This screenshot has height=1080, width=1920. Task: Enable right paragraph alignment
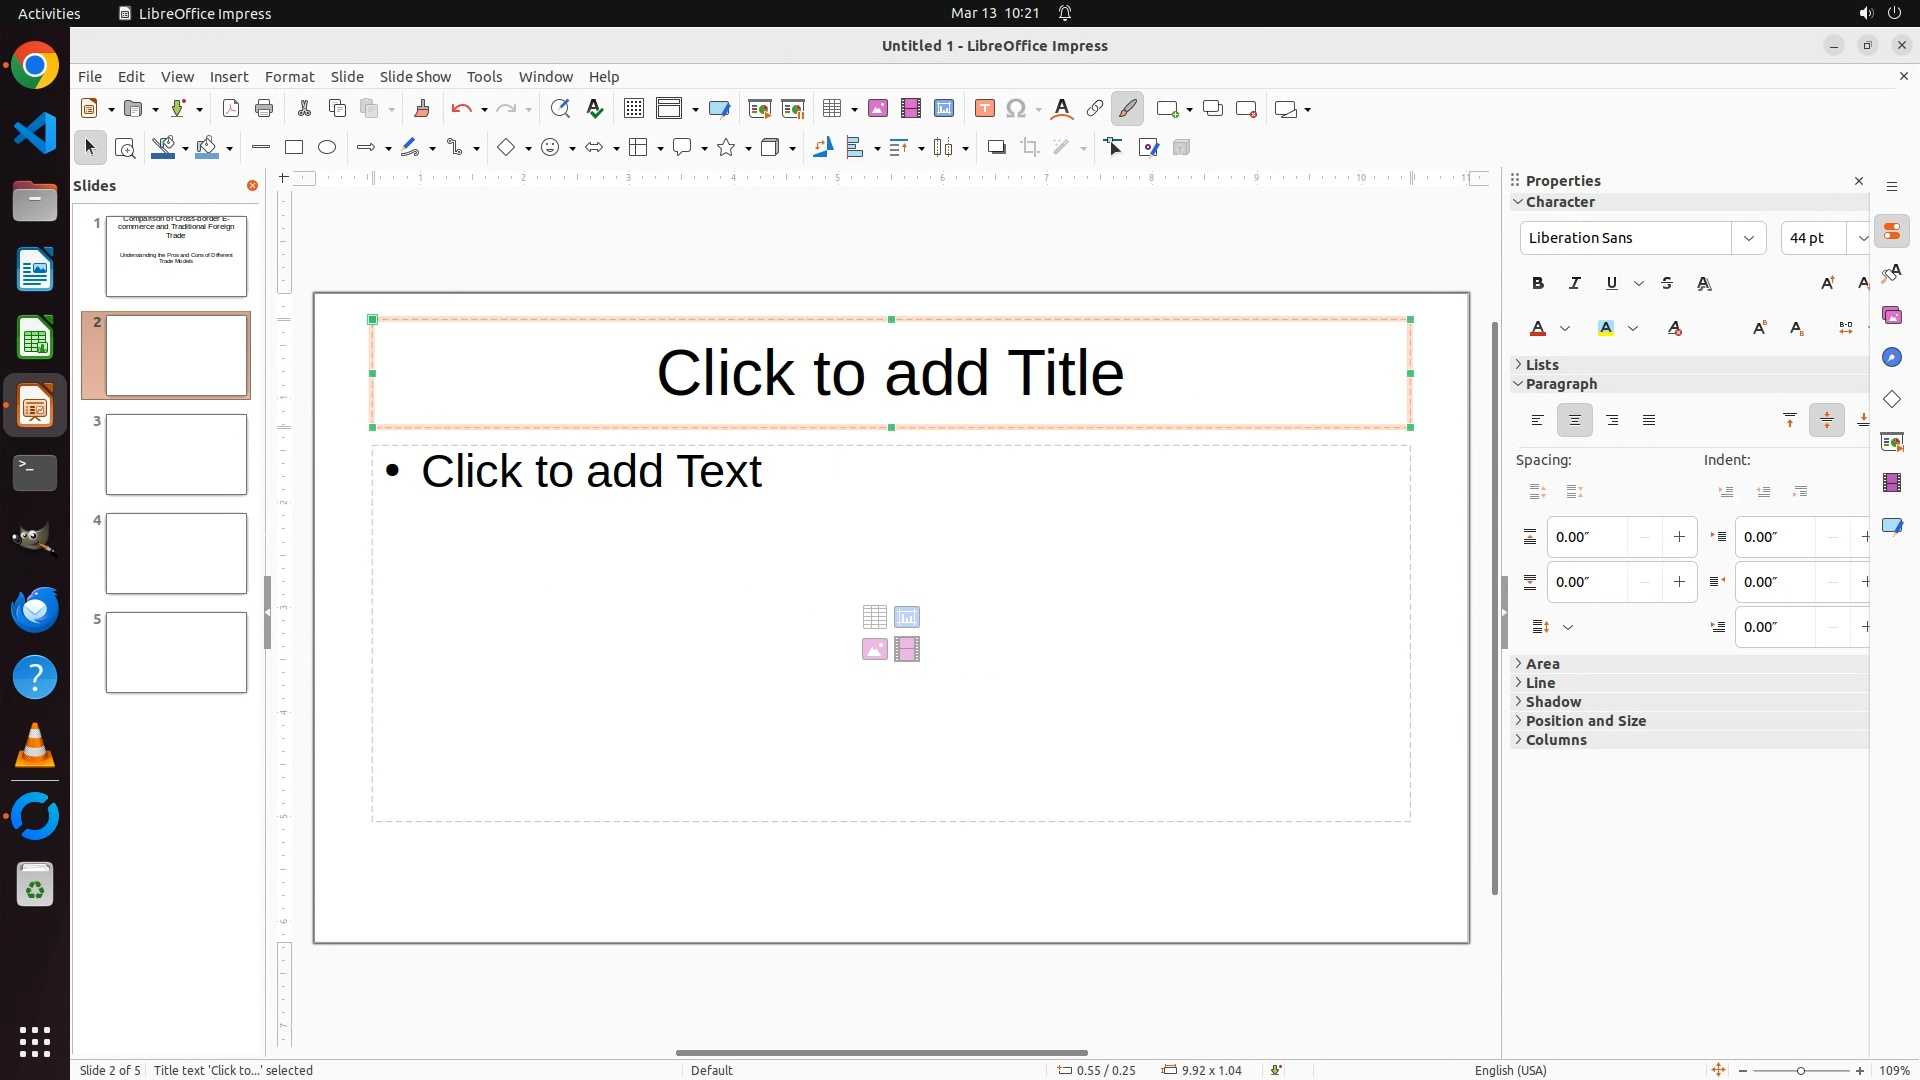tap(1612, 421)
